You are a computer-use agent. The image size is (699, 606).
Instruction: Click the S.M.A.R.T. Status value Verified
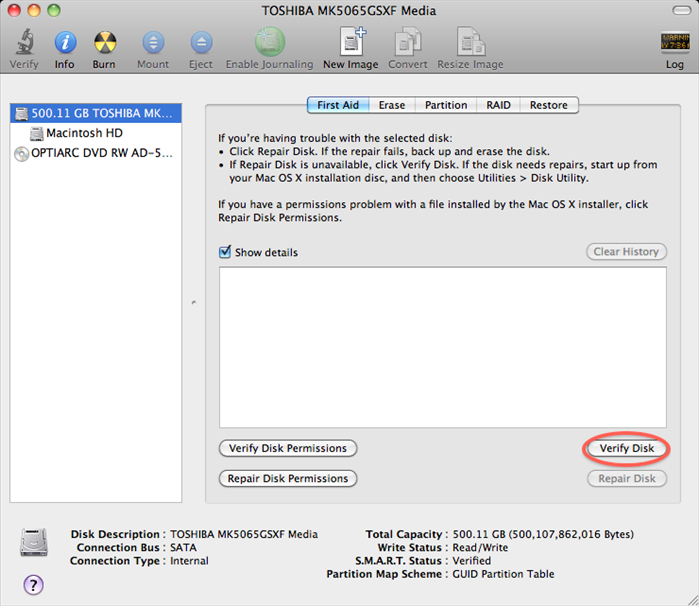pos(472,561)
